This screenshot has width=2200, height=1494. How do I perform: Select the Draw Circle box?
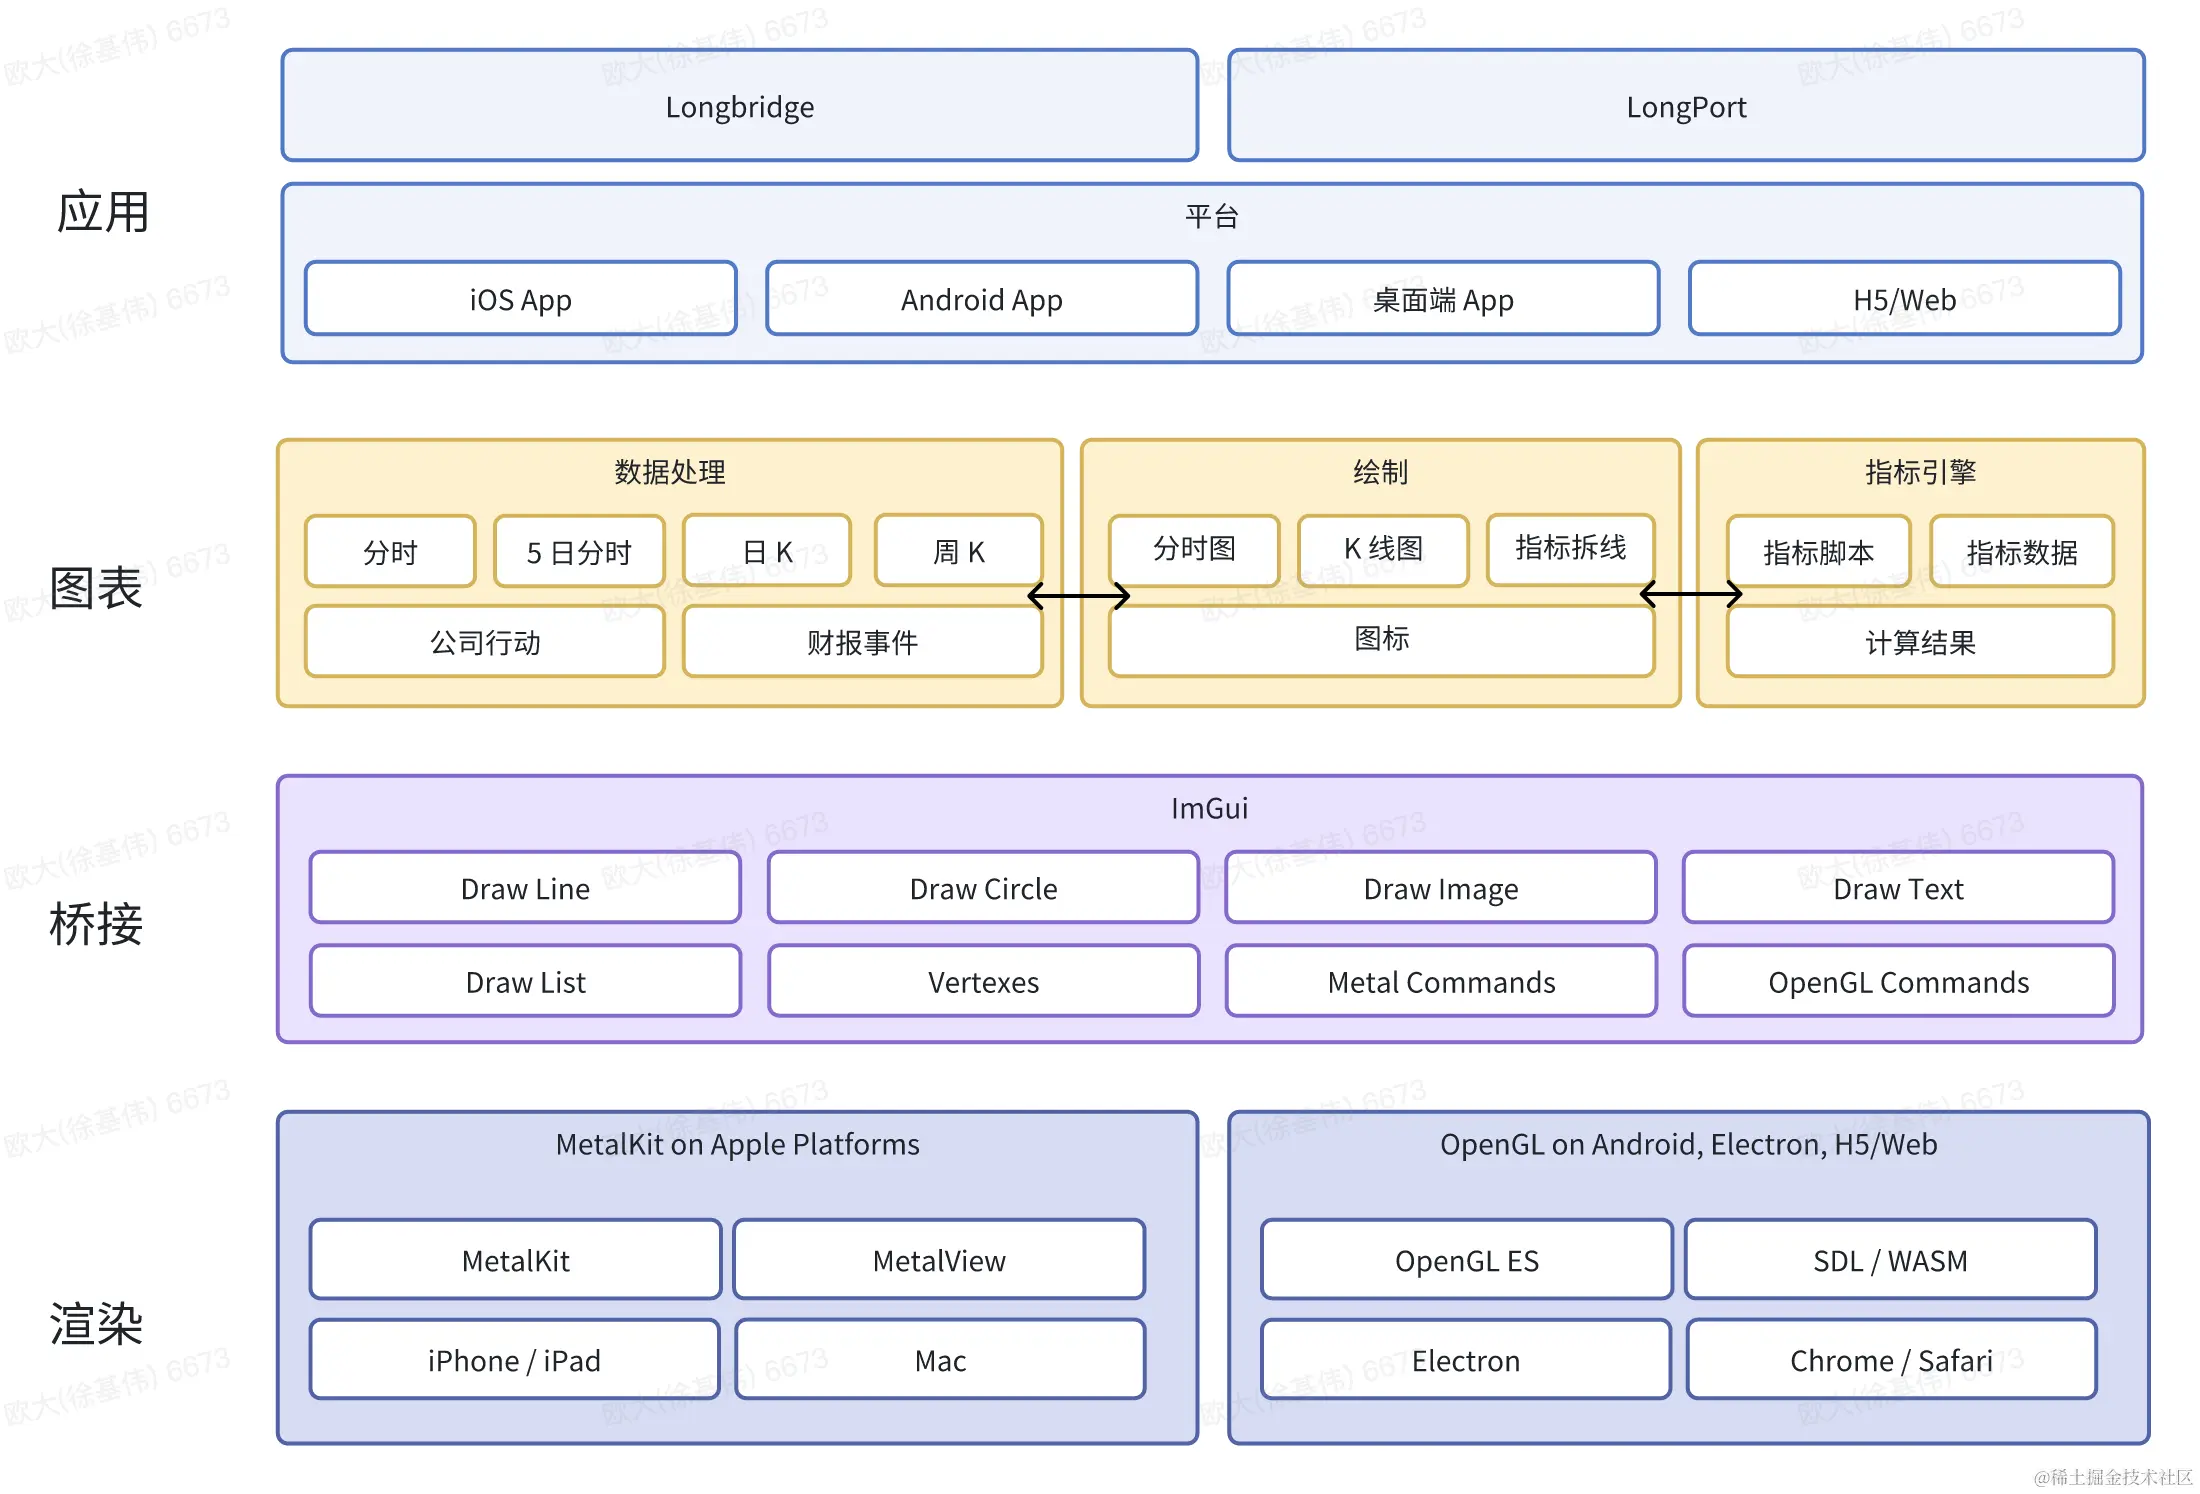coord(983,888)
